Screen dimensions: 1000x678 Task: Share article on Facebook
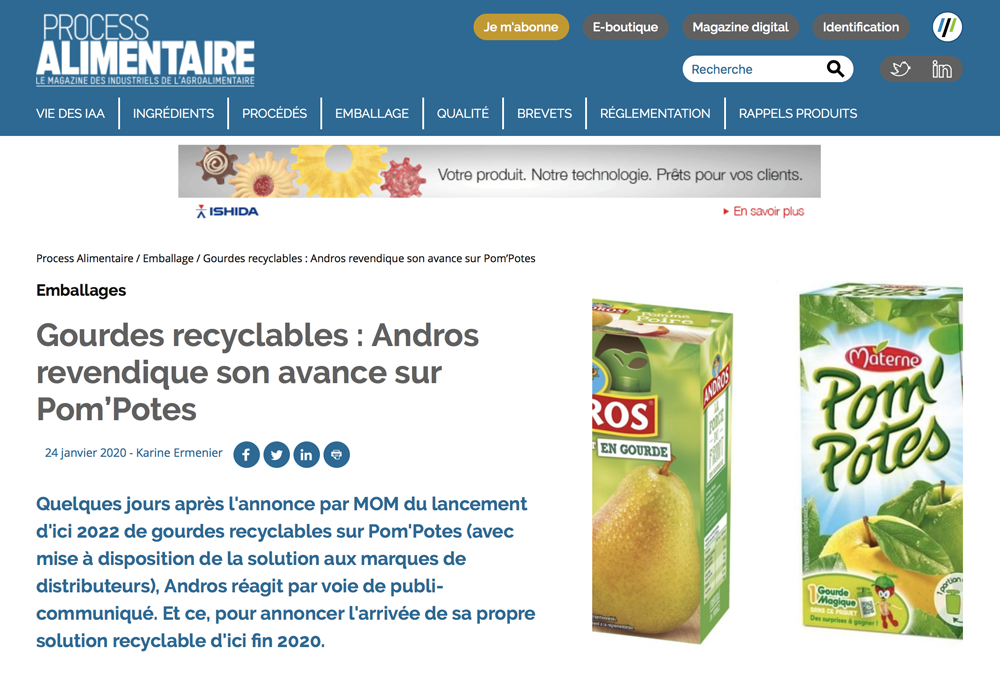click(x=246, y=455)
